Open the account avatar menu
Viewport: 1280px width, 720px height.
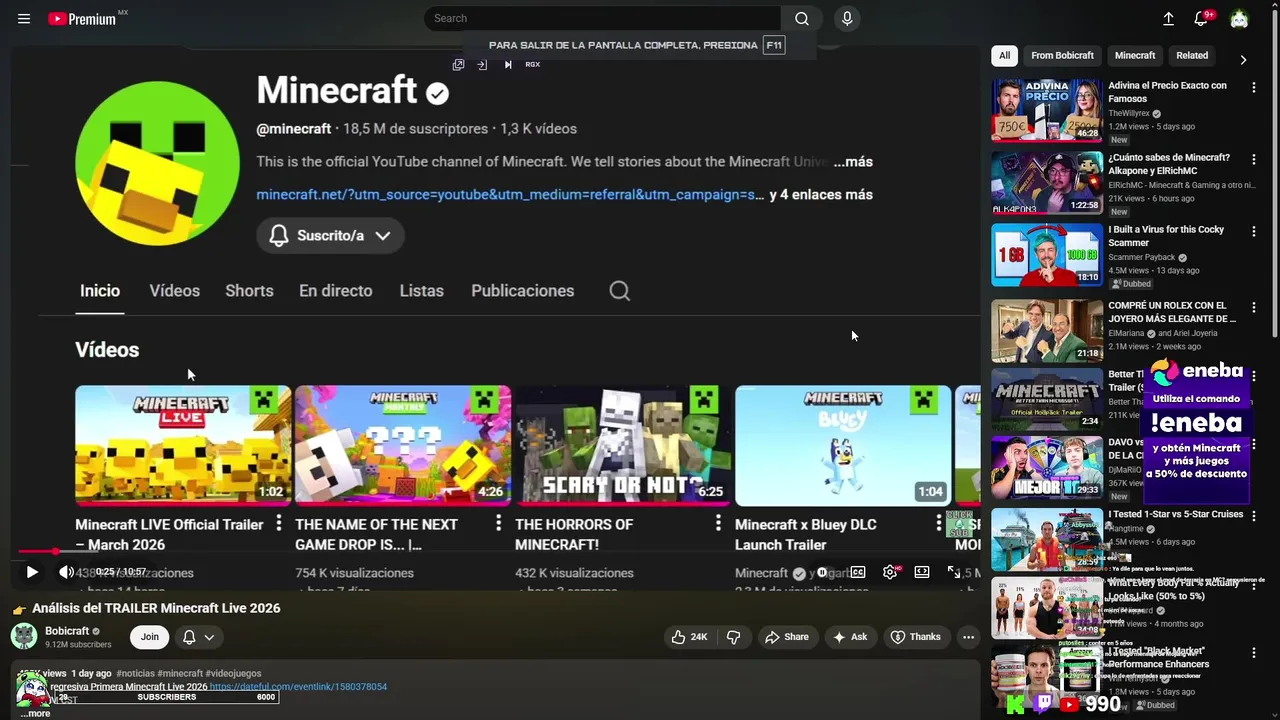pyautogui.click(x=1239, y=18)
